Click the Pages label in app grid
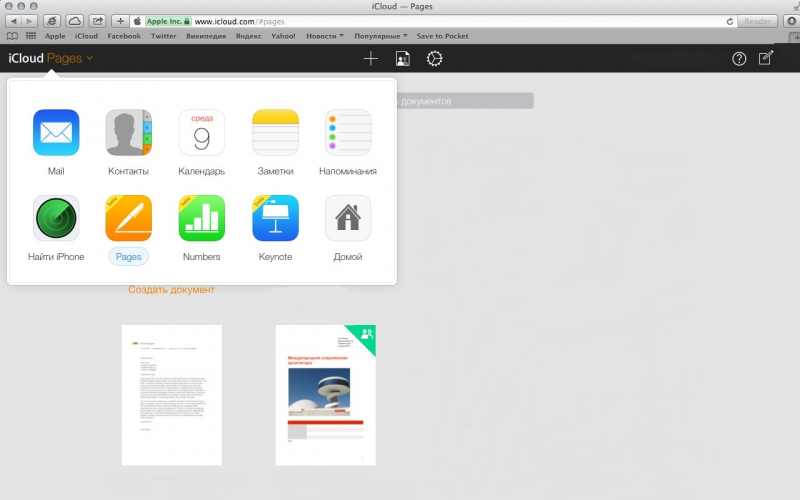Viewport: 800px width, 500px height. [129, 257]
